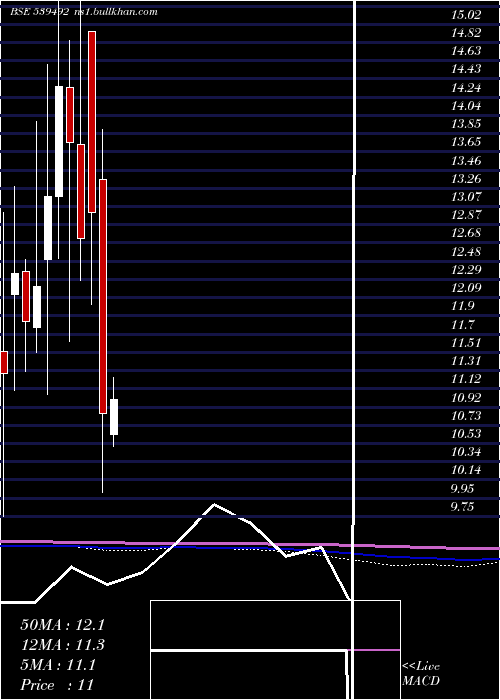
Task: Click the 11.31 price axis label
Action: 466,361
